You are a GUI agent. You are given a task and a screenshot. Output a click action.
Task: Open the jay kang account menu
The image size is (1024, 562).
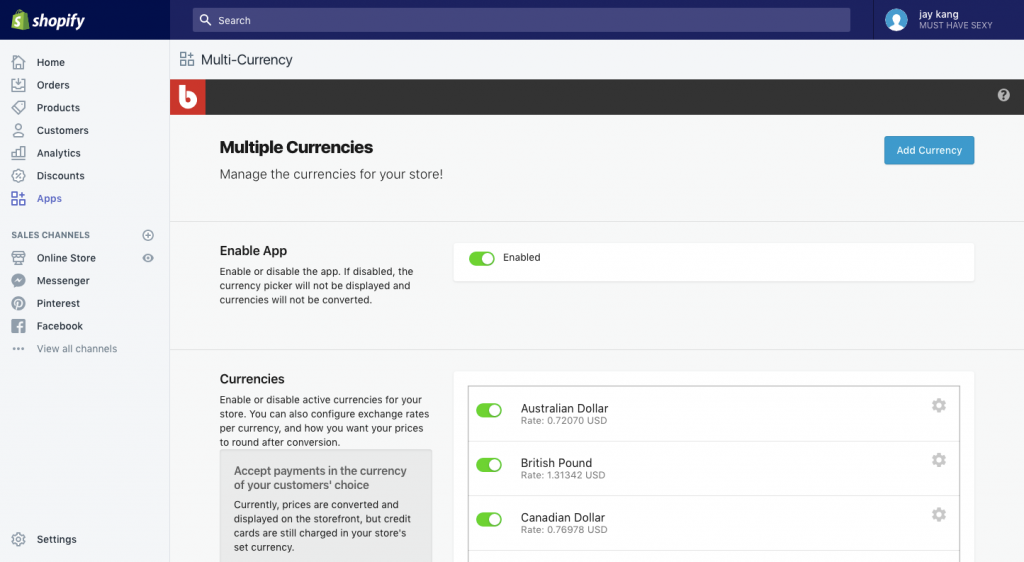point(954,20)
